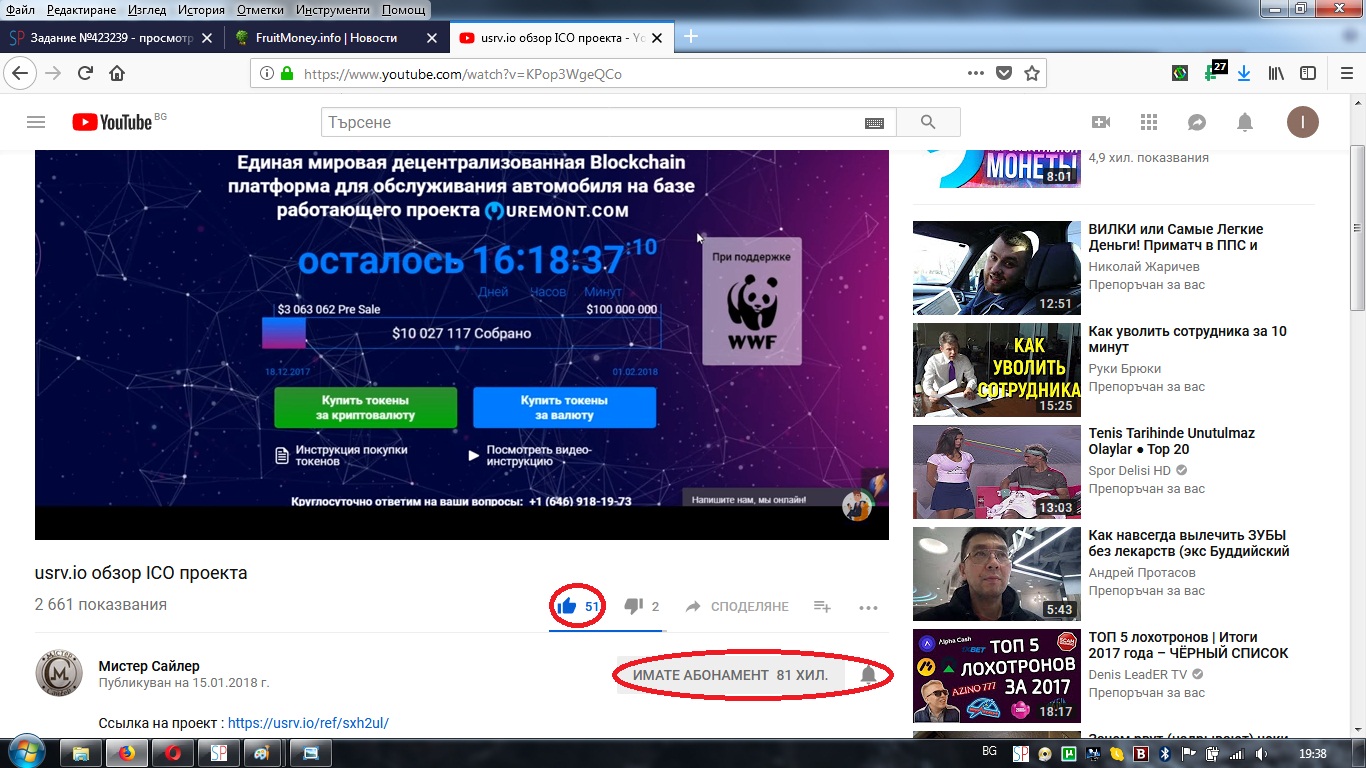Go back with browser back arrow
Image resolution: width=1366 pixels, height=768 pixels.
pyautogui.click(x=21, y=73)
